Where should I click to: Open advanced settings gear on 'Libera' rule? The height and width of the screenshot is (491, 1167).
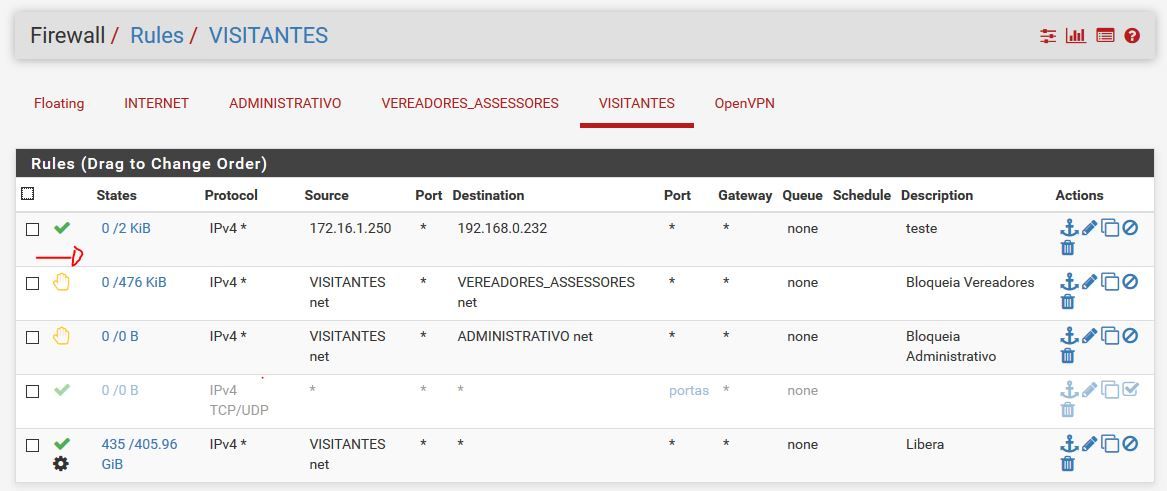point(61,464)
